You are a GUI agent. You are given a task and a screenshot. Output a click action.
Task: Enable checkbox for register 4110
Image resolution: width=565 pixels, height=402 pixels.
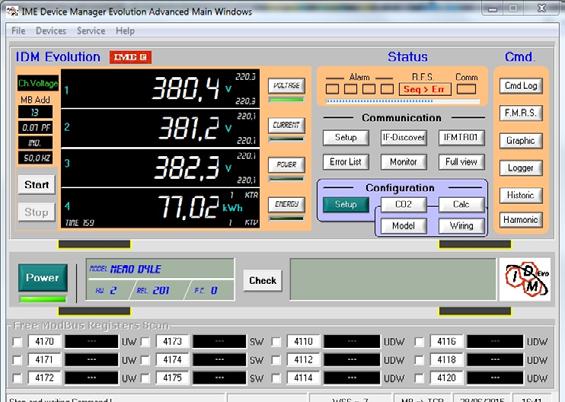[x=276, y=341]
